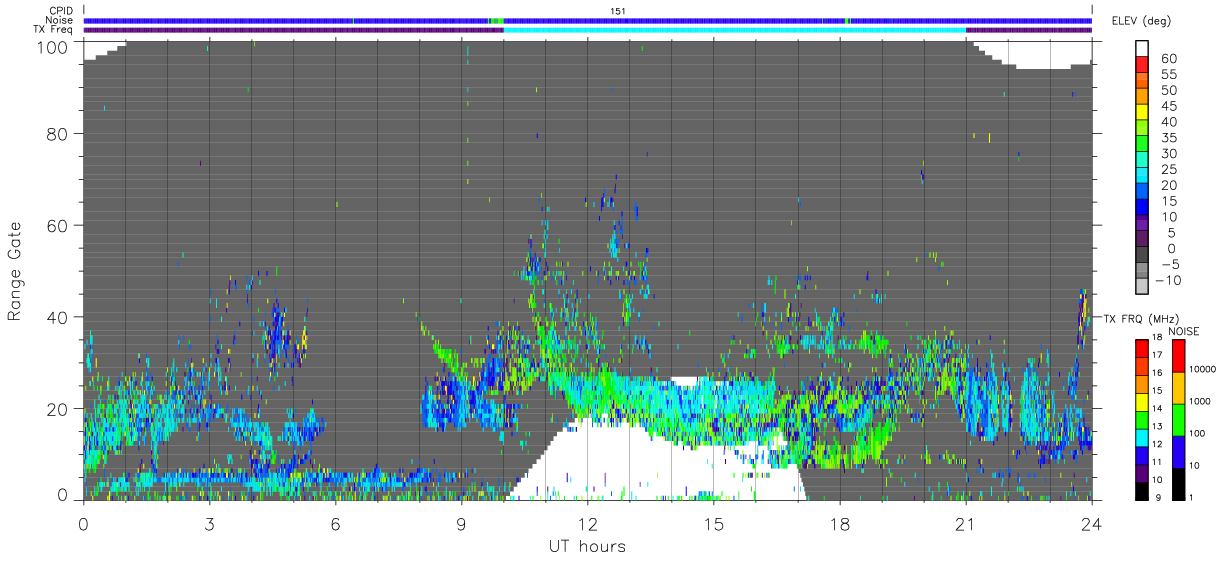Click ELEV colorbar value 45

click(x=1168, y=106)
